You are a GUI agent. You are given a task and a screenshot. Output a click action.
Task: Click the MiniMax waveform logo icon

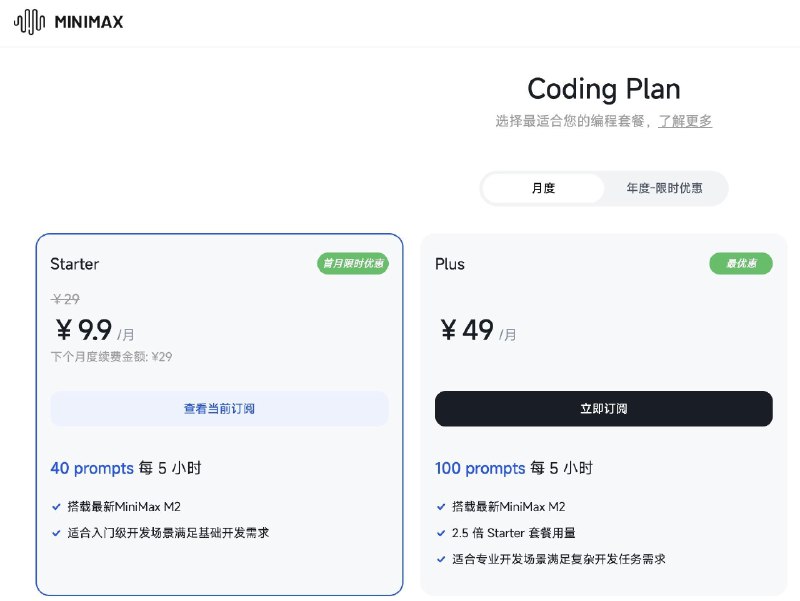tap(29, 21)
